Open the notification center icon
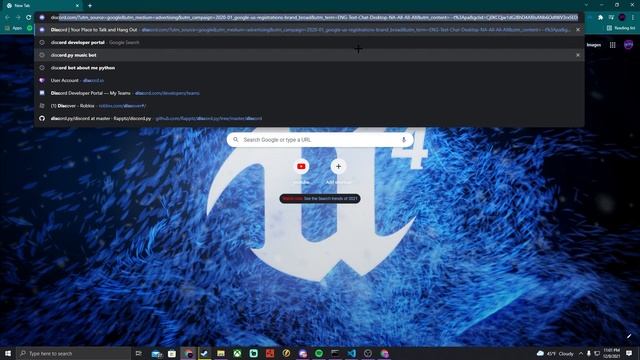640x360 pixels. [x=629, y=353]
